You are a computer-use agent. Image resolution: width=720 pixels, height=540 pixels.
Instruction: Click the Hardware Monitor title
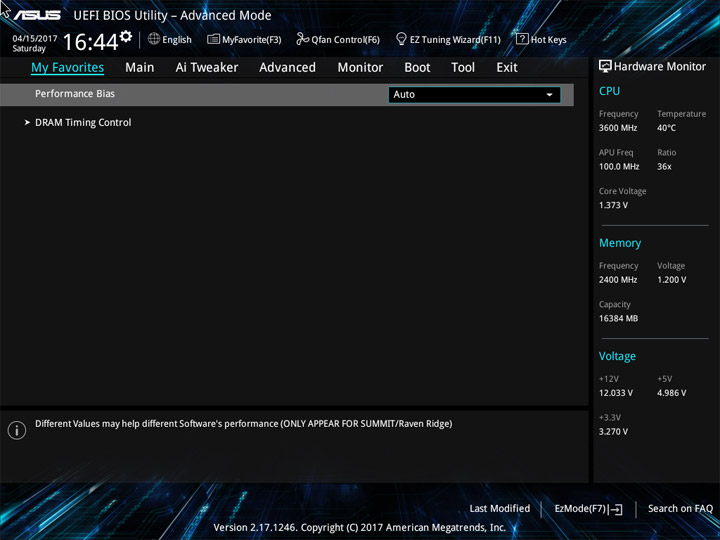coord(660,67)
